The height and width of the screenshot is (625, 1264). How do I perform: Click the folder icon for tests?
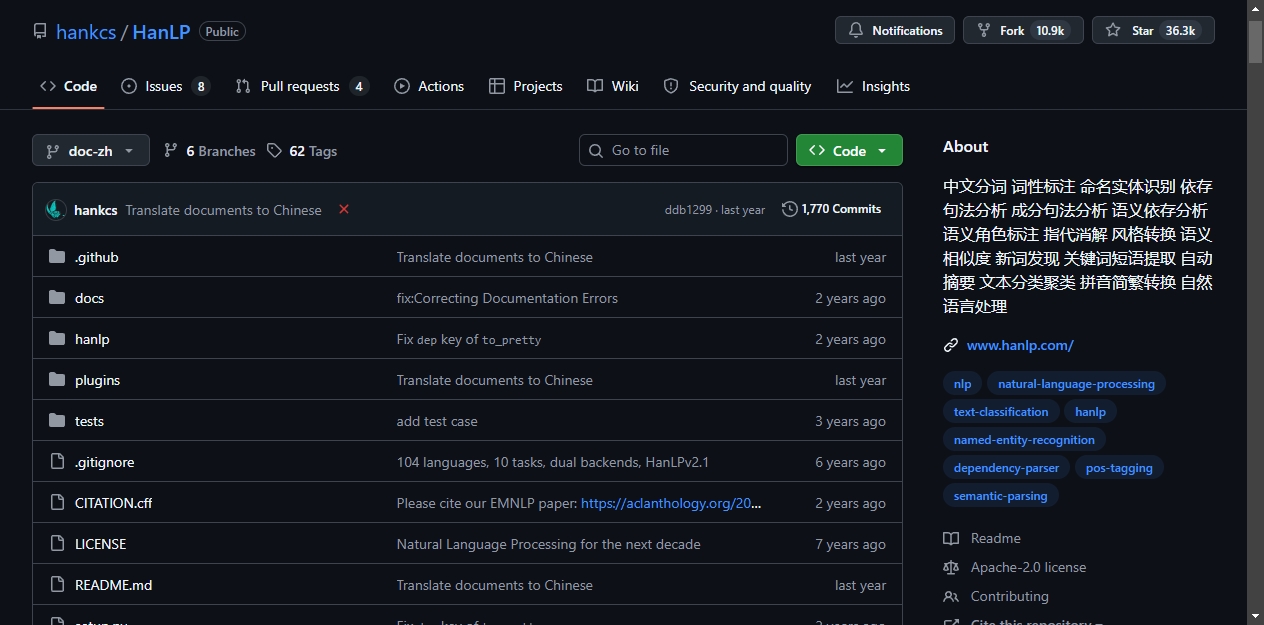pyautogui.click(x=57, y=421)
